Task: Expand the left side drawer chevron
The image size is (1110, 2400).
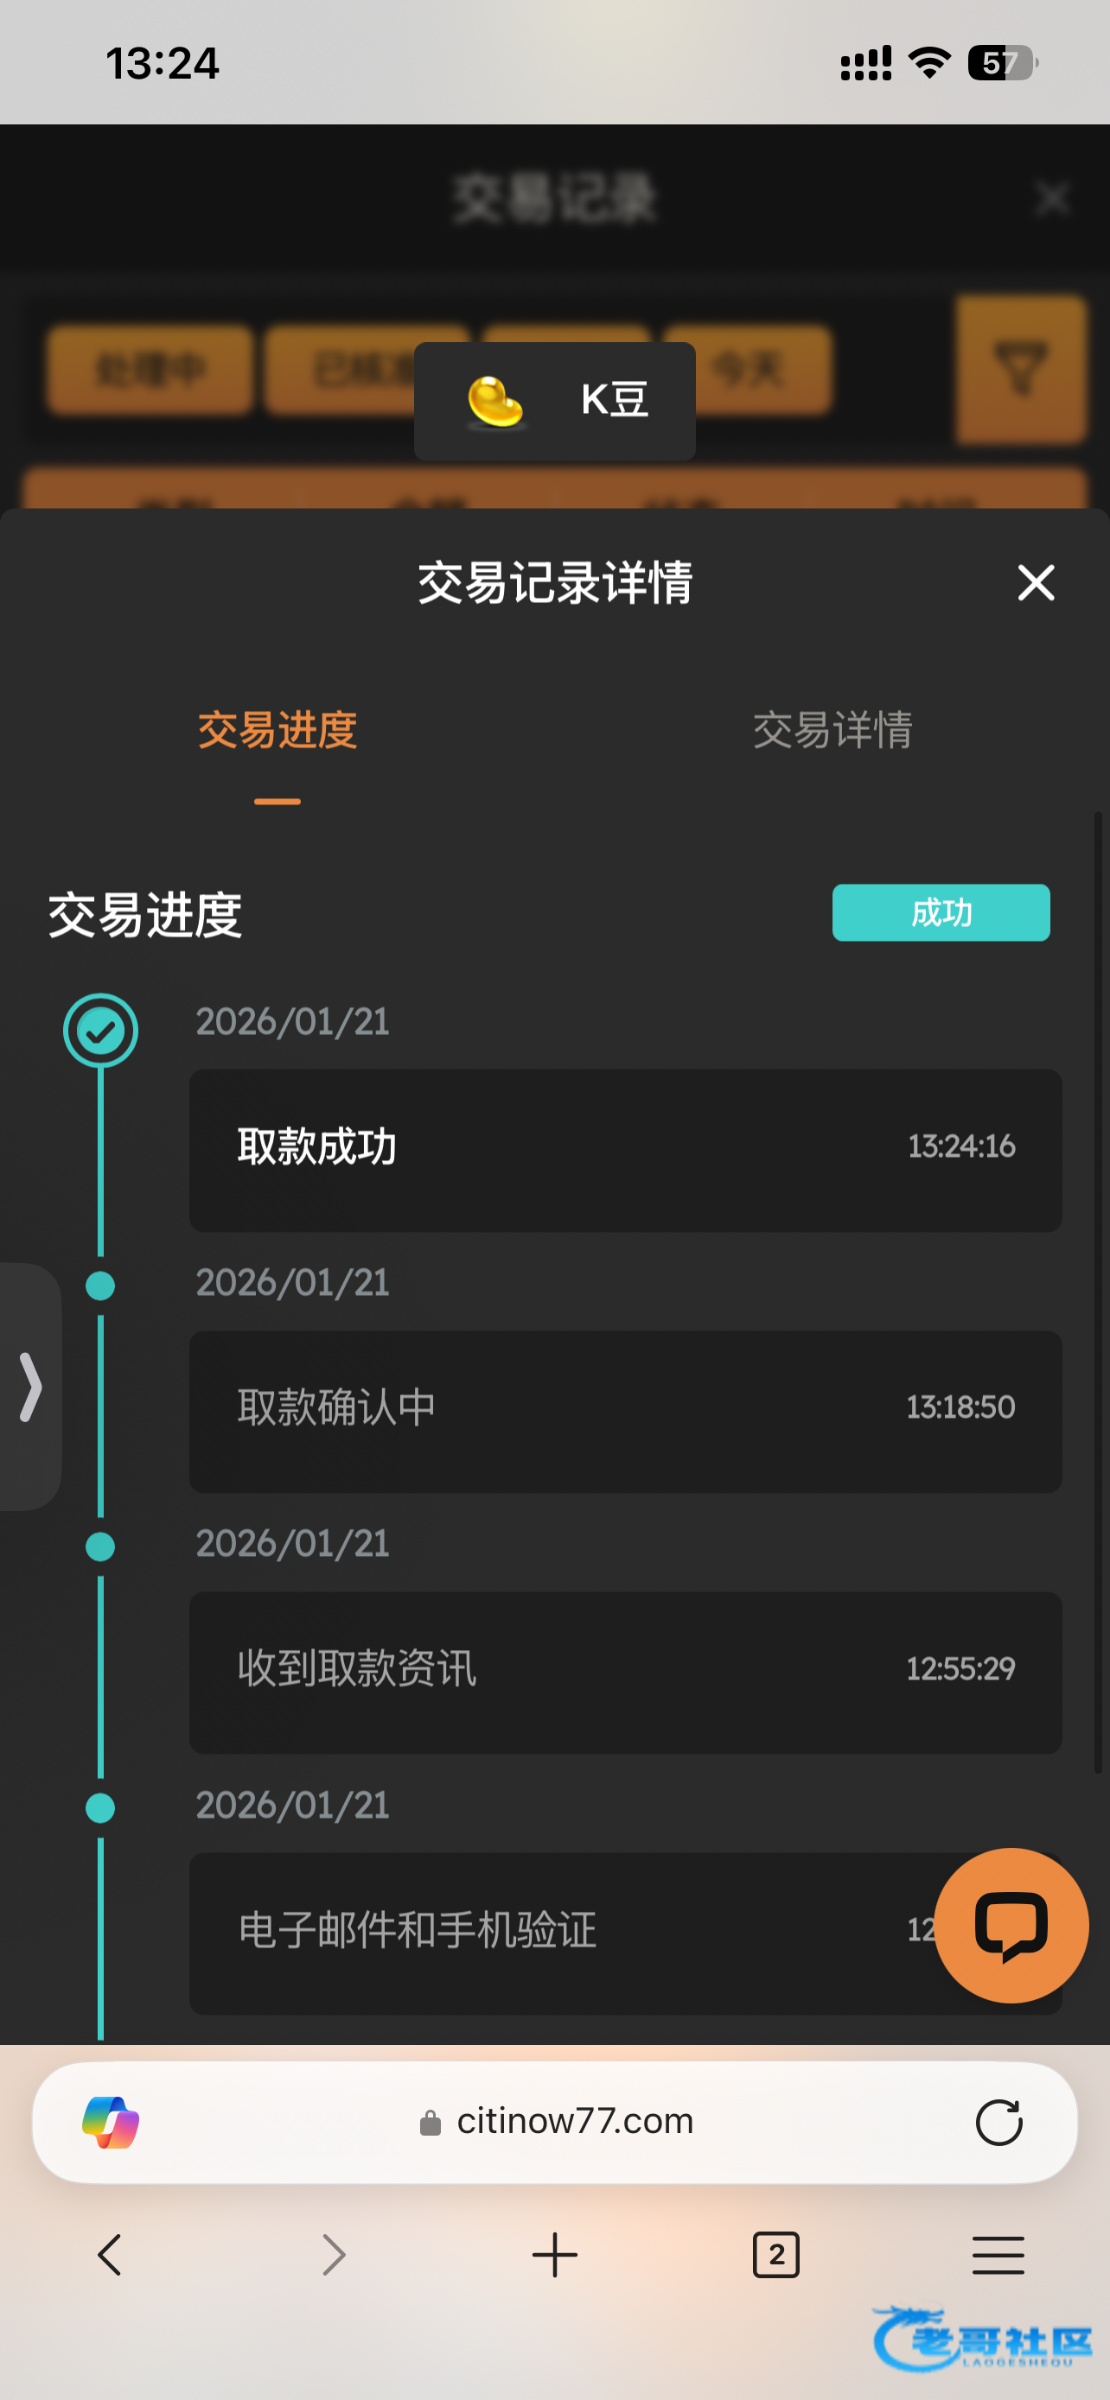Action: [x=31, y=1386]
